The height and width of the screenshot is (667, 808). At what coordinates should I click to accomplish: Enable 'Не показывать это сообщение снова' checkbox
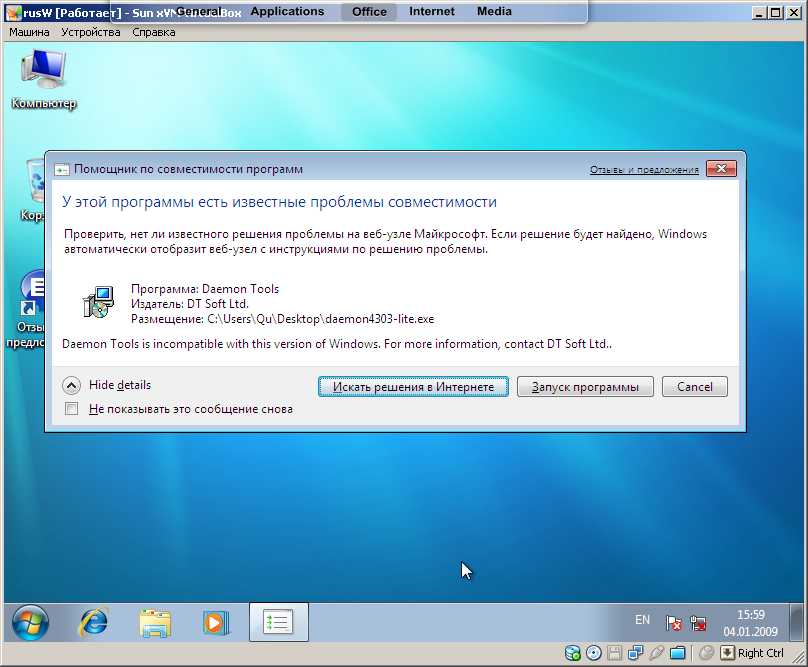[71, 409]
